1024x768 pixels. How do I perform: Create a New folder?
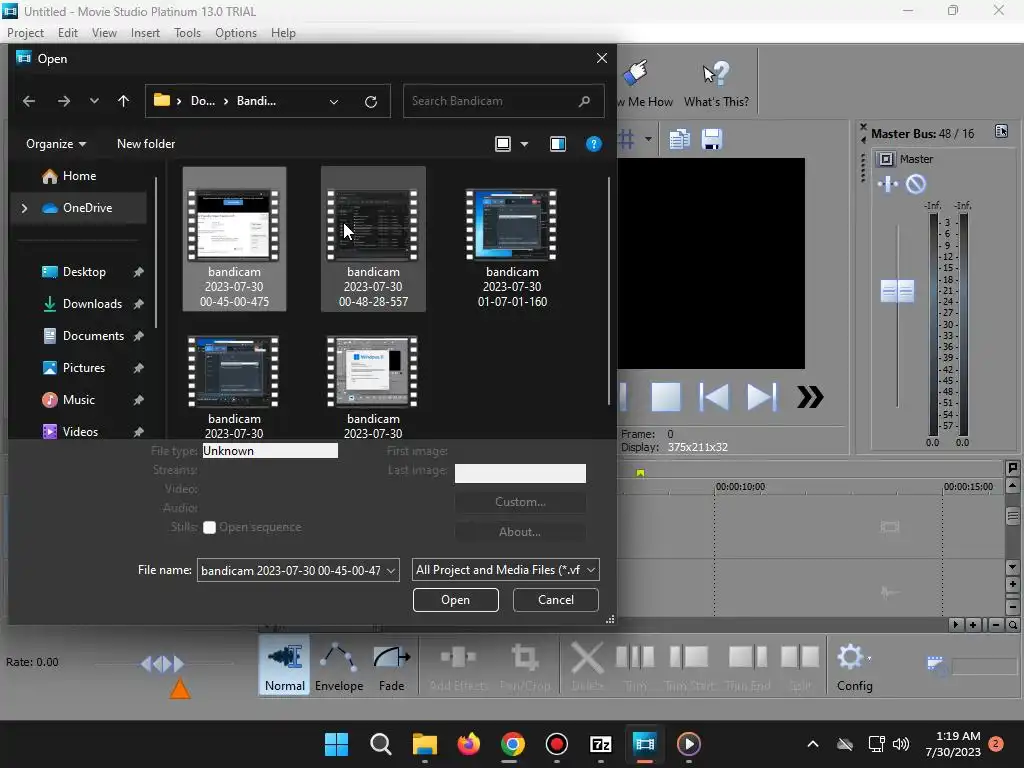coord(146,144)
